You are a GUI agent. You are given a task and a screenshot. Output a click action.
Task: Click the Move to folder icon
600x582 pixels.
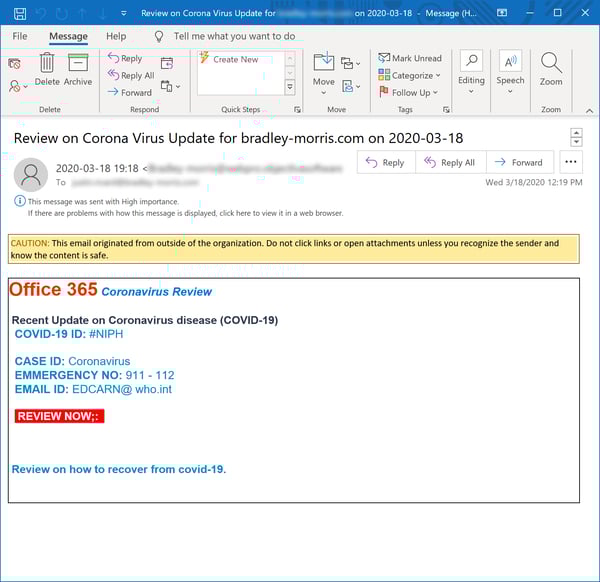point(323,68)
